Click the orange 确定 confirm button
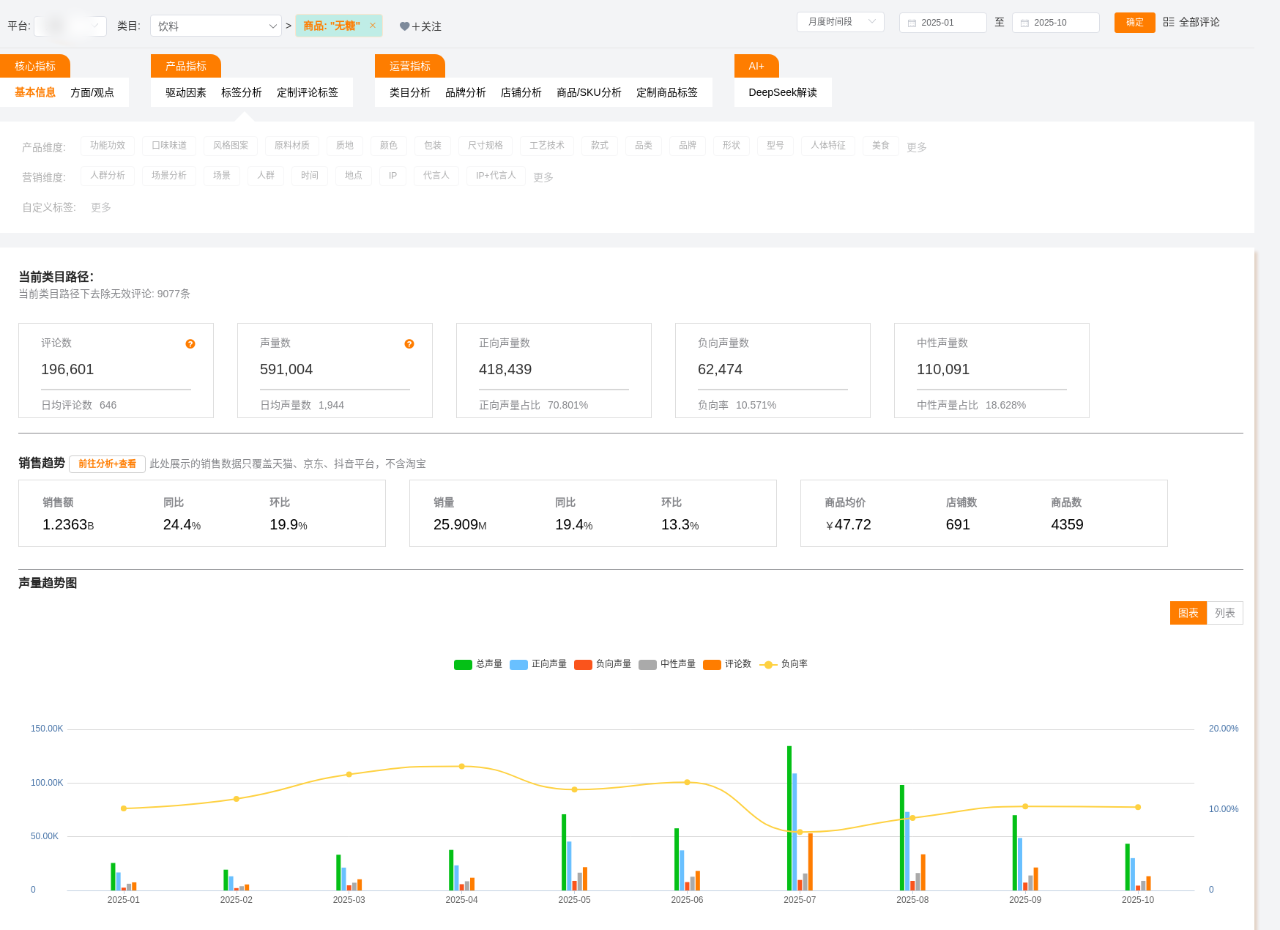The width and height of the screenshot is (1280, 930). point(1134,22)
